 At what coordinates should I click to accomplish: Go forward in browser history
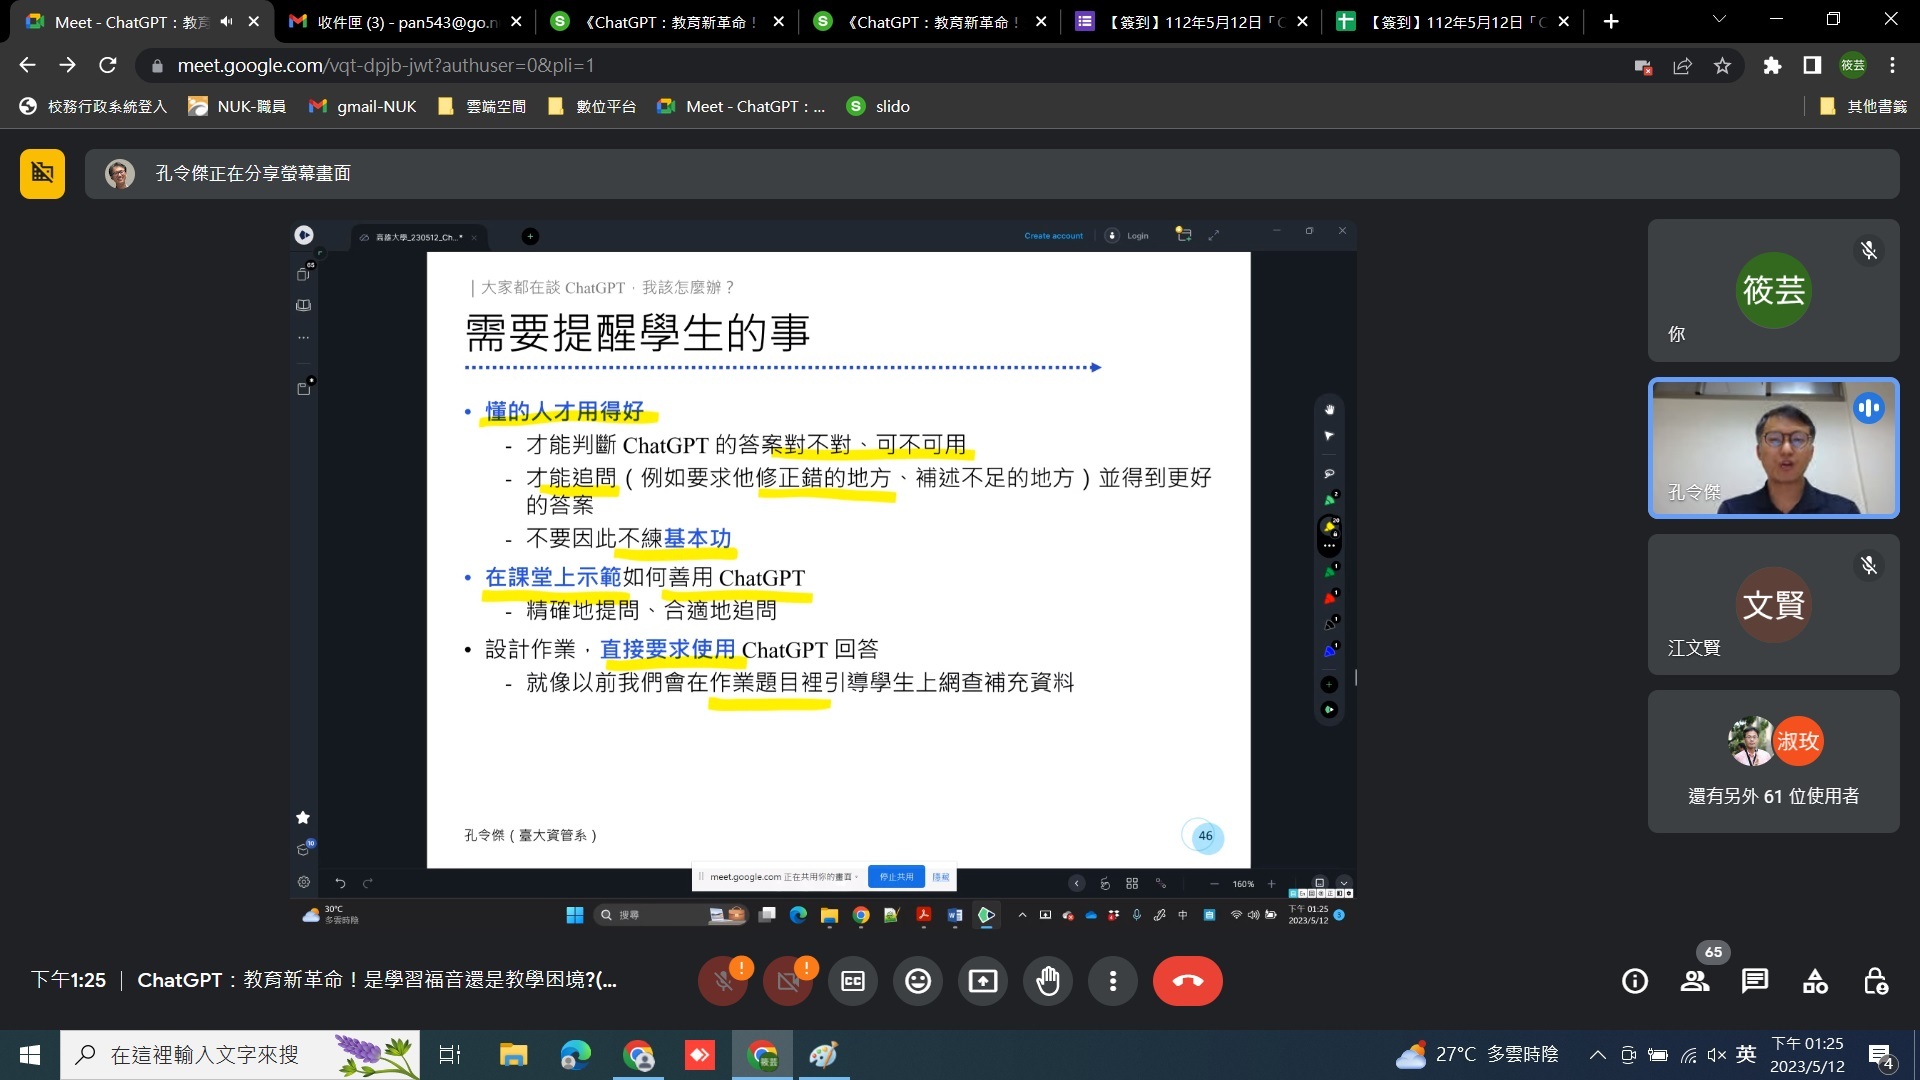[x=67, y=66]
